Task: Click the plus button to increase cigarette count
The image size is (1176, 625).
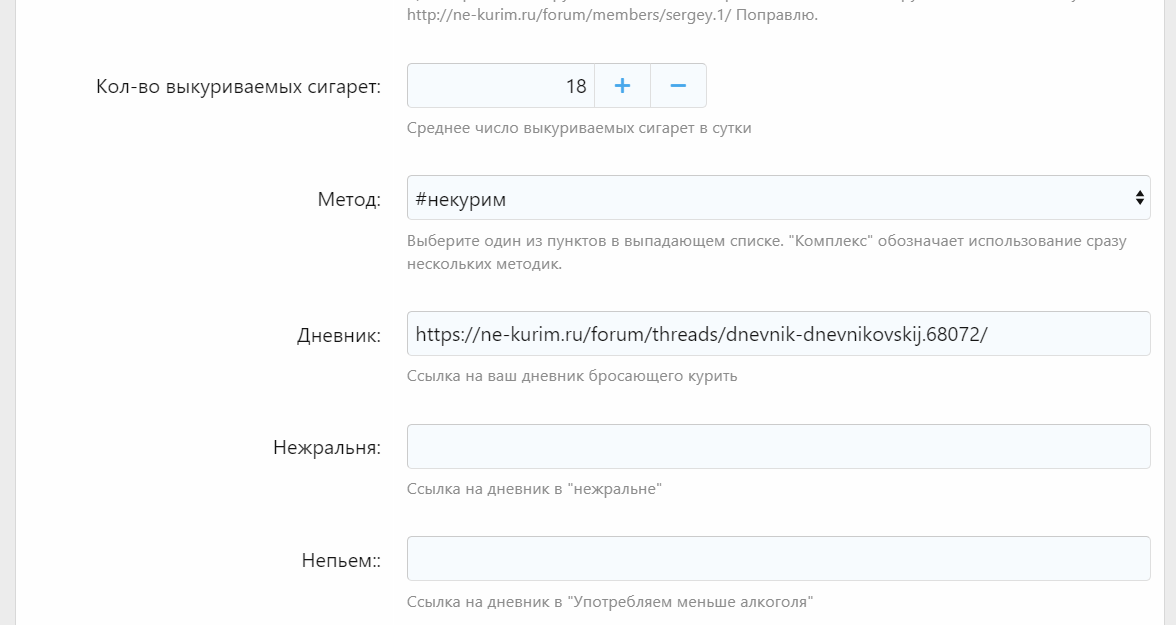Action: tap(622, 86)
